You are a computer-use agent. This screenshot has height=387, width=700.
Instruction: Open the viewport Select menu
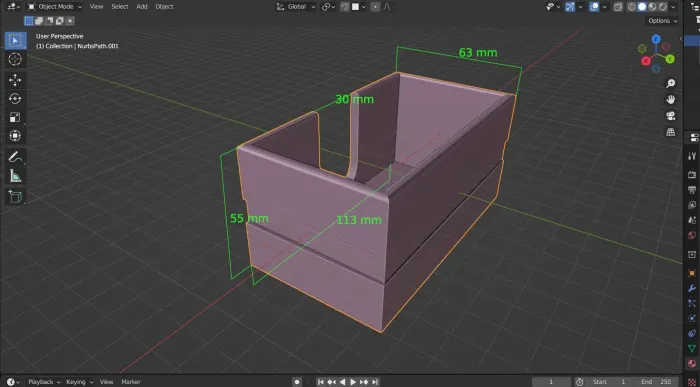click(120, 7)
